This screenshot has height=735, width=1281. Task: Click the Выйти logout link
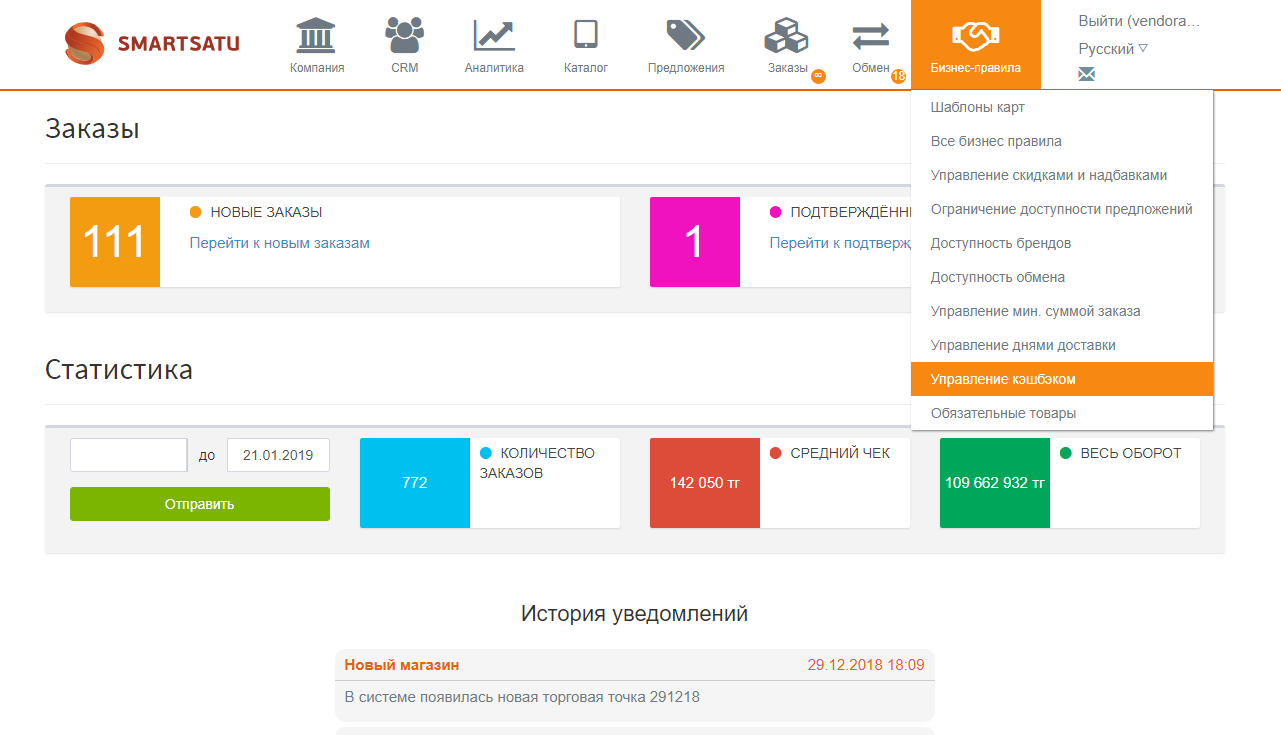click(x=1138, y=20)
